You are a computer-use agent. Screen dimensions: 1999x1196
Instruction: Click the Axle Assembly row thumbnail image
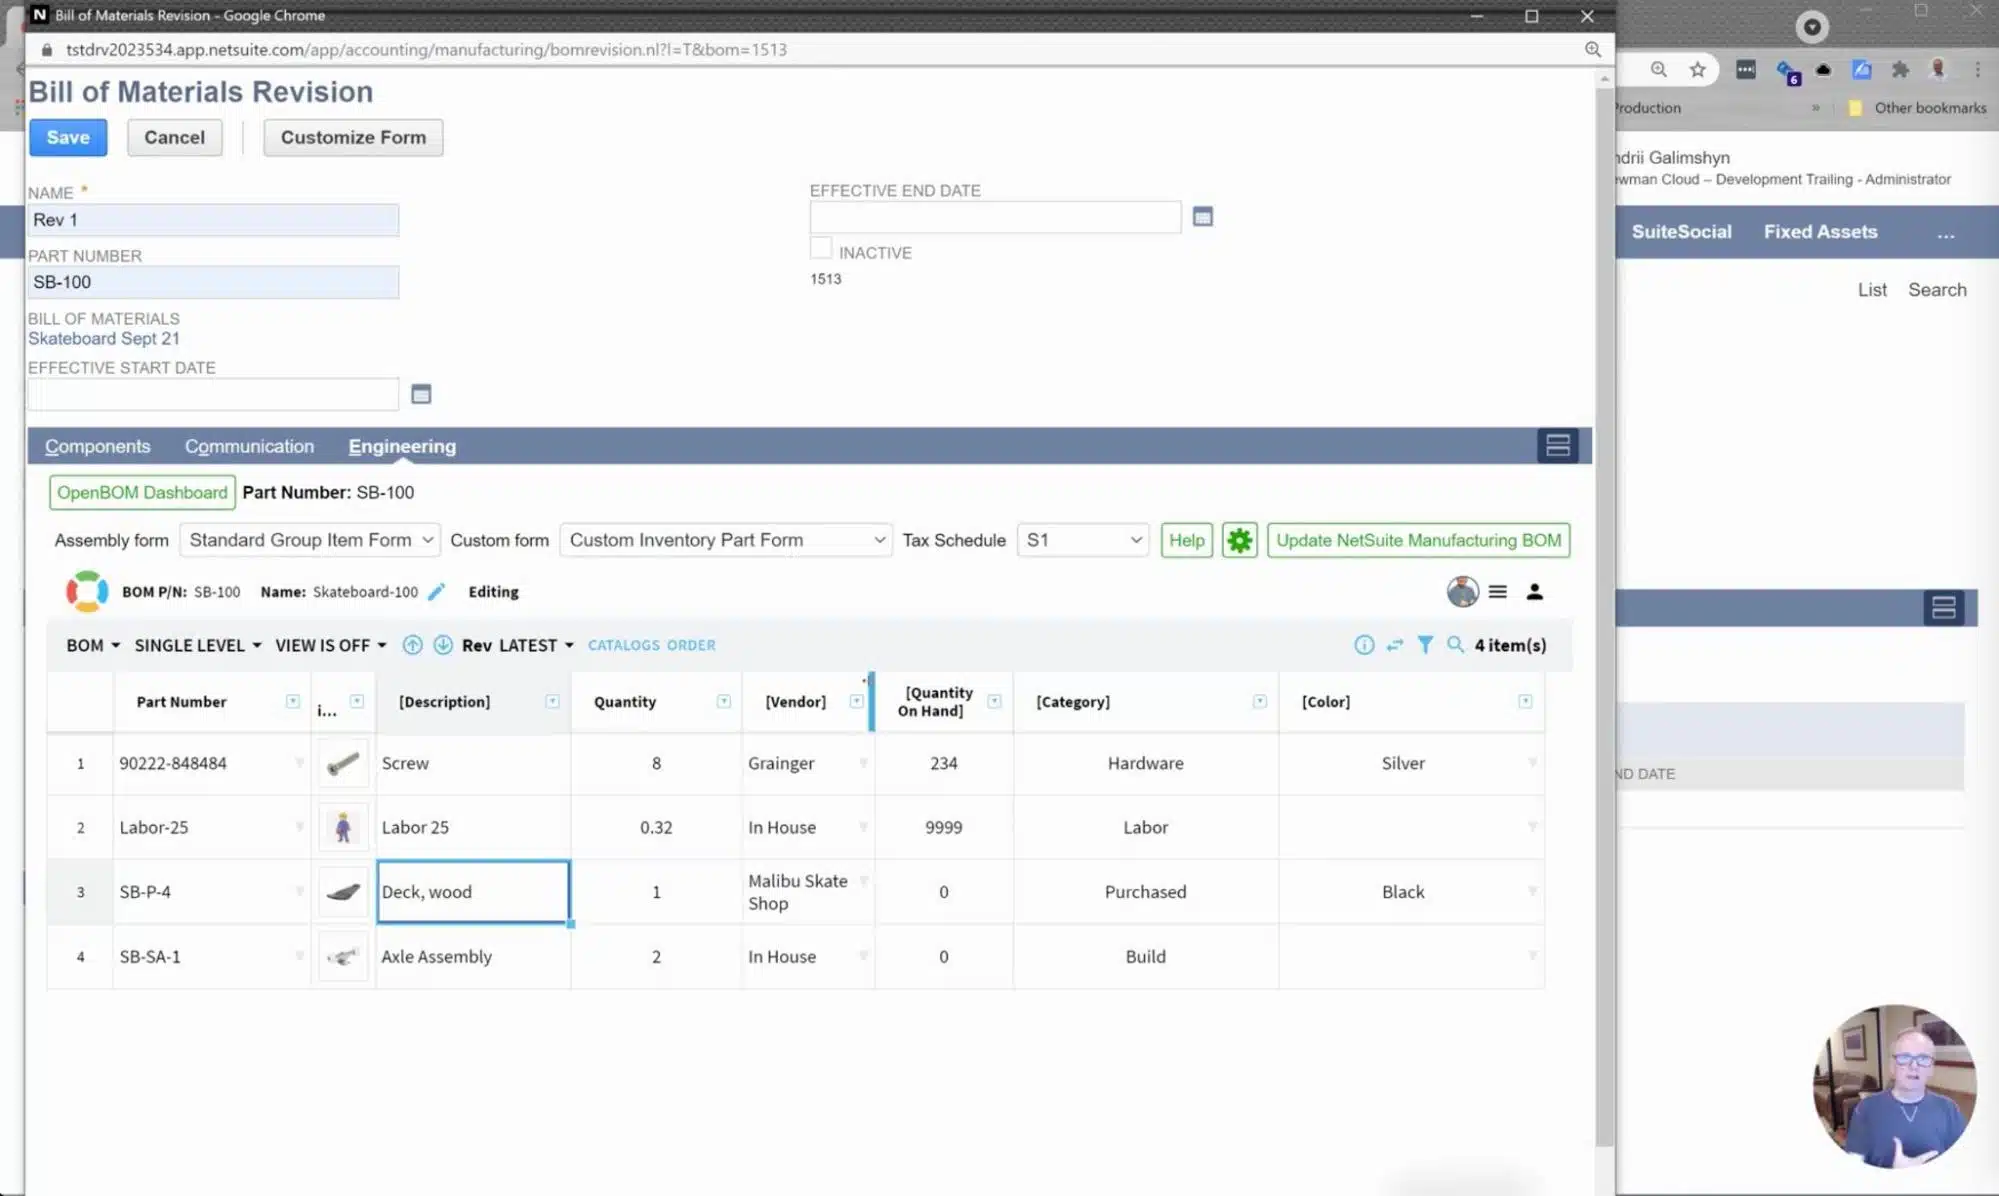343,957
